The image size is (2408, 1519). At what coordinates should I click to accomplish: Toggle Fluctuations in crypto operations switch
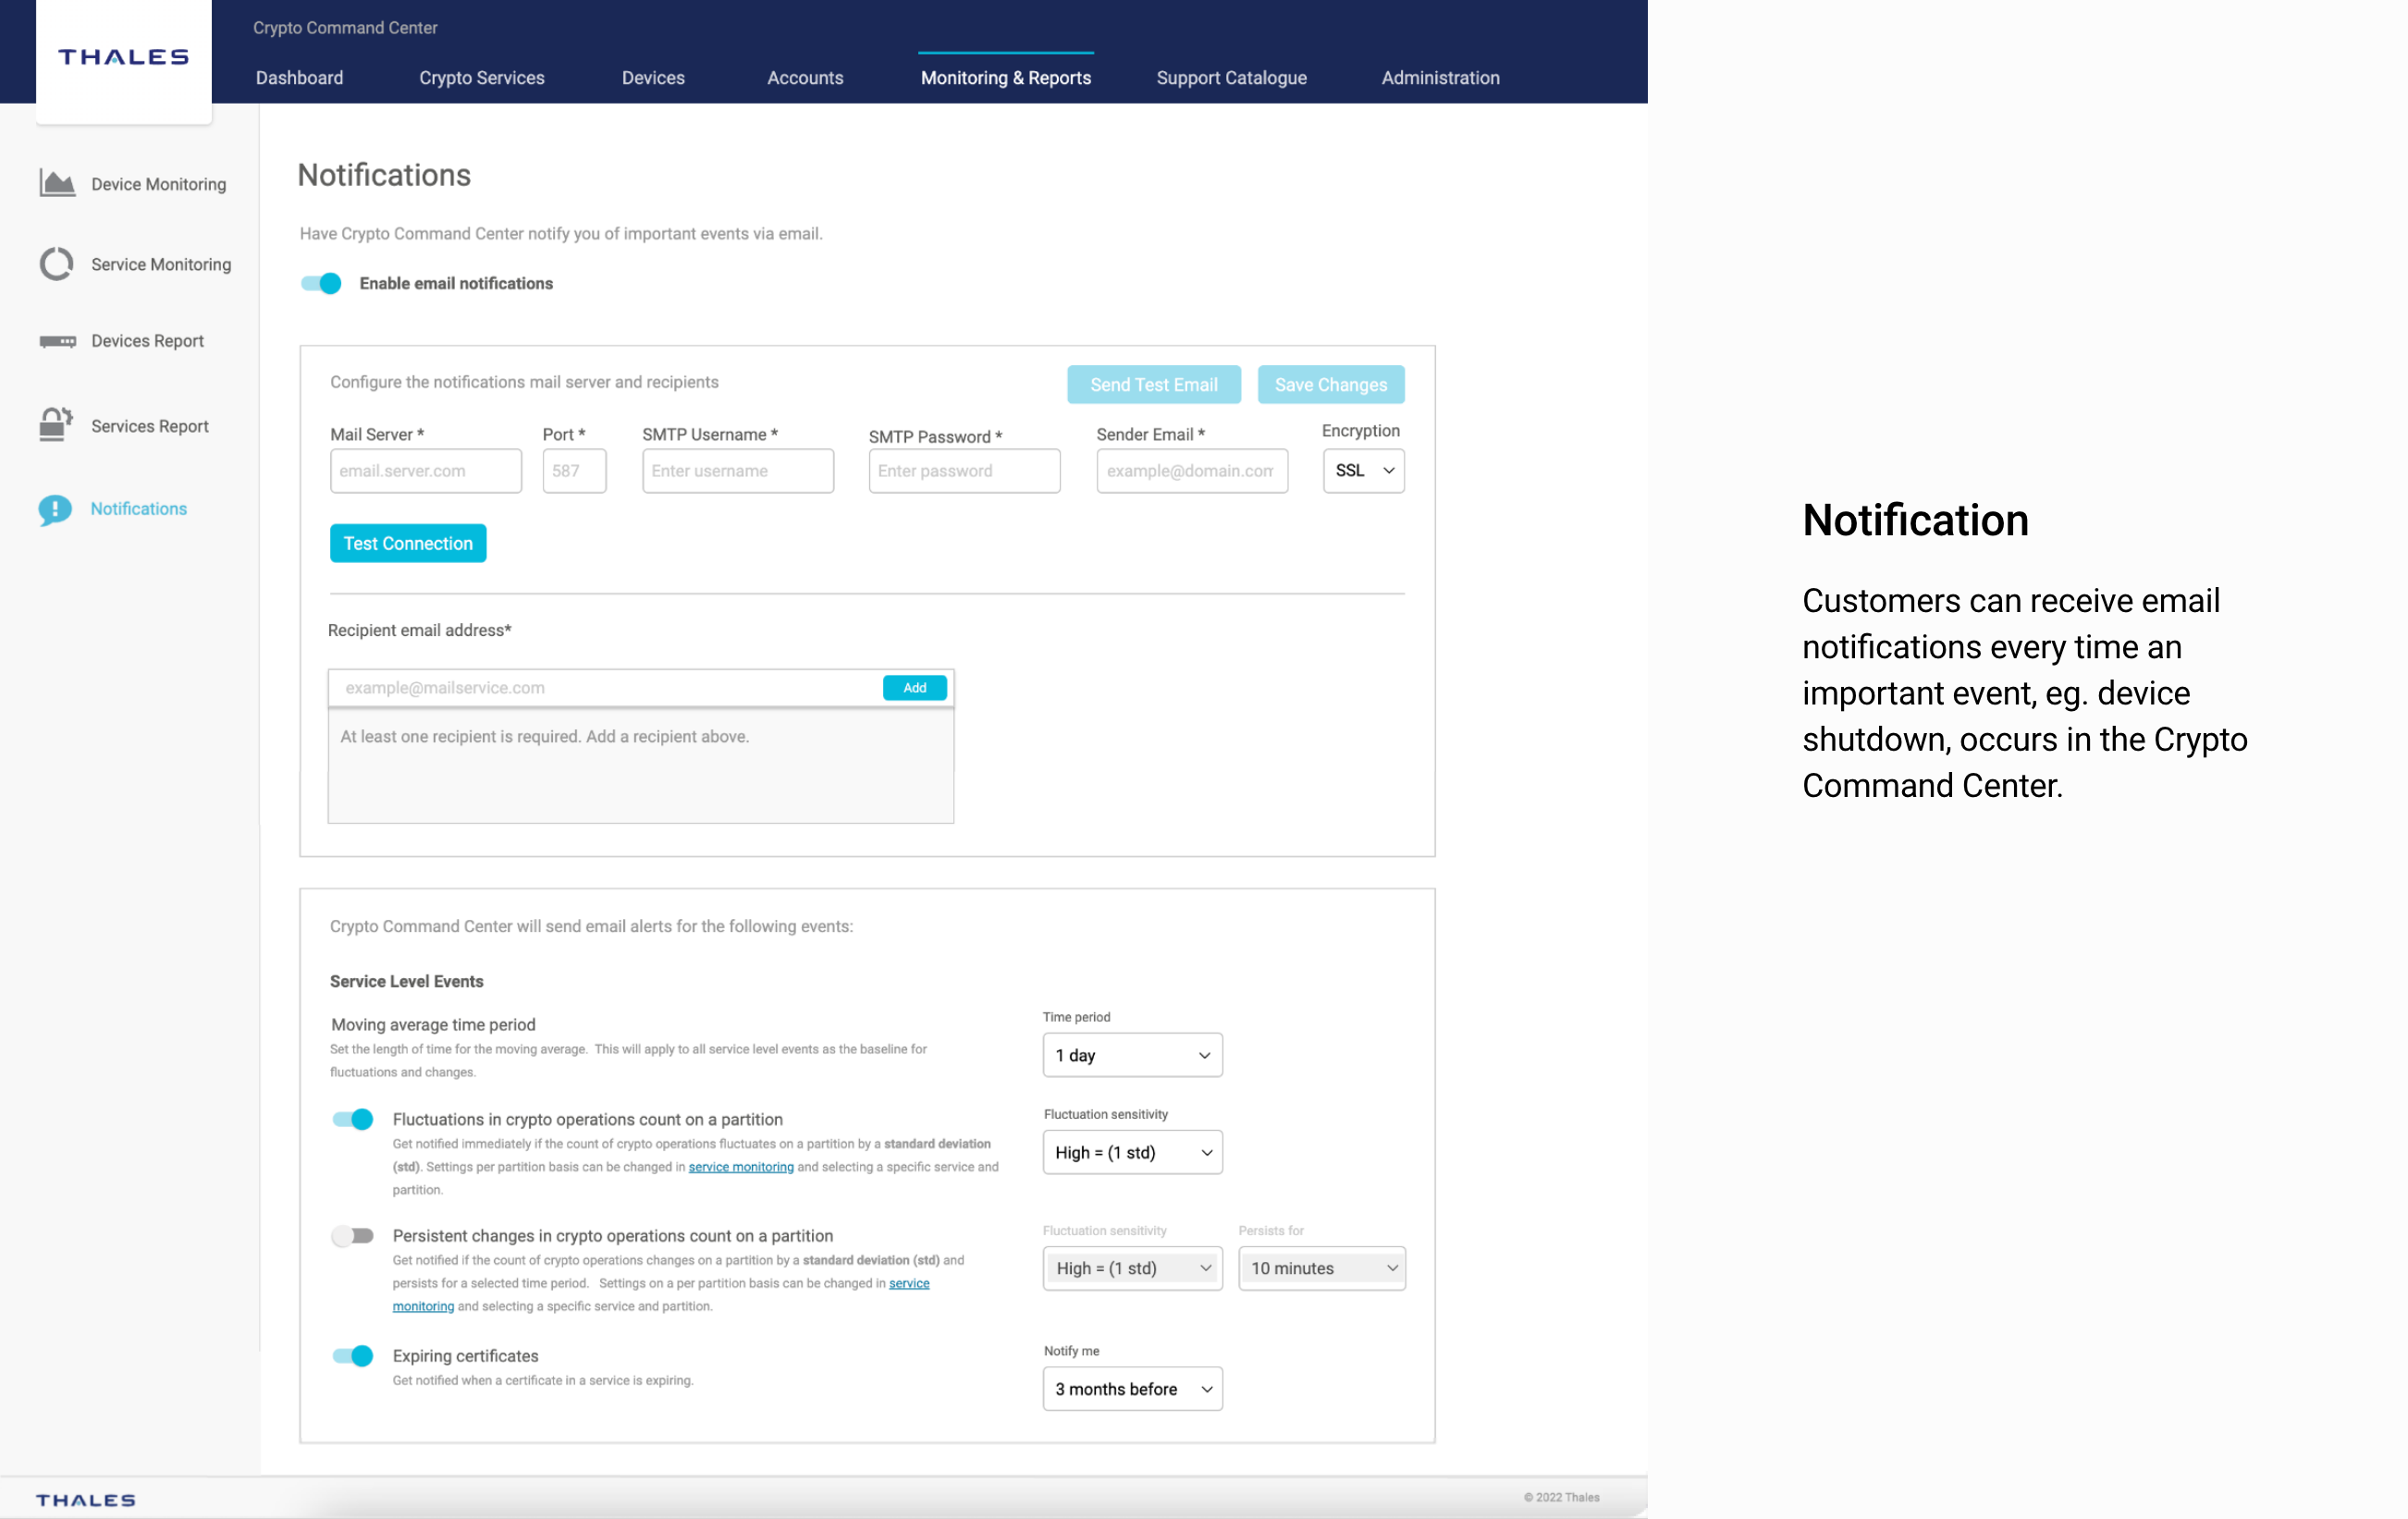353,1119
